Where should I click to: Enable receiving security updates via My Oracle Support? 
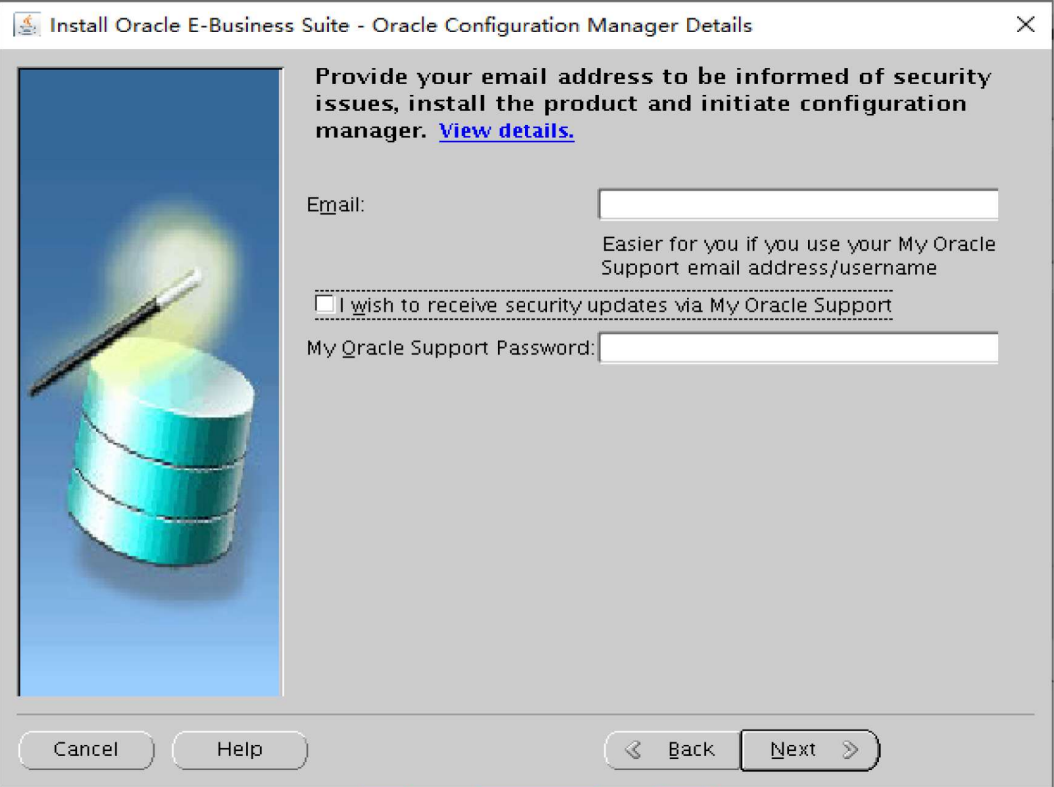(325, 304)
